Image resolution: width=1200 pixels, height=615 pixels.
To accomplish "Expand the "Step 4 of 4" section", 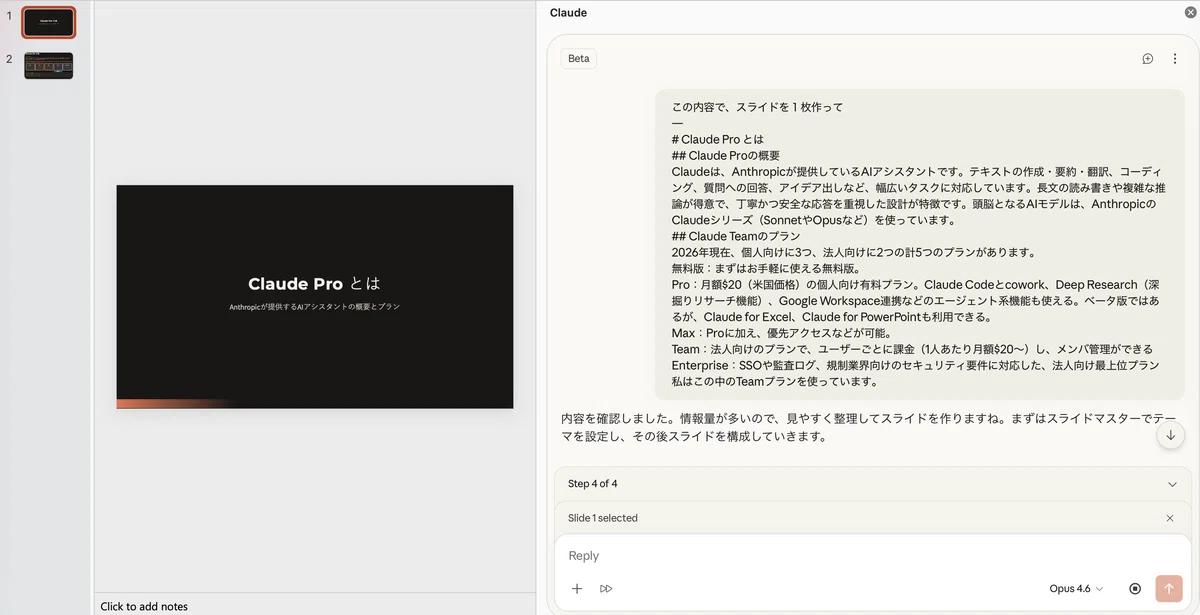I will point(1172,484).
